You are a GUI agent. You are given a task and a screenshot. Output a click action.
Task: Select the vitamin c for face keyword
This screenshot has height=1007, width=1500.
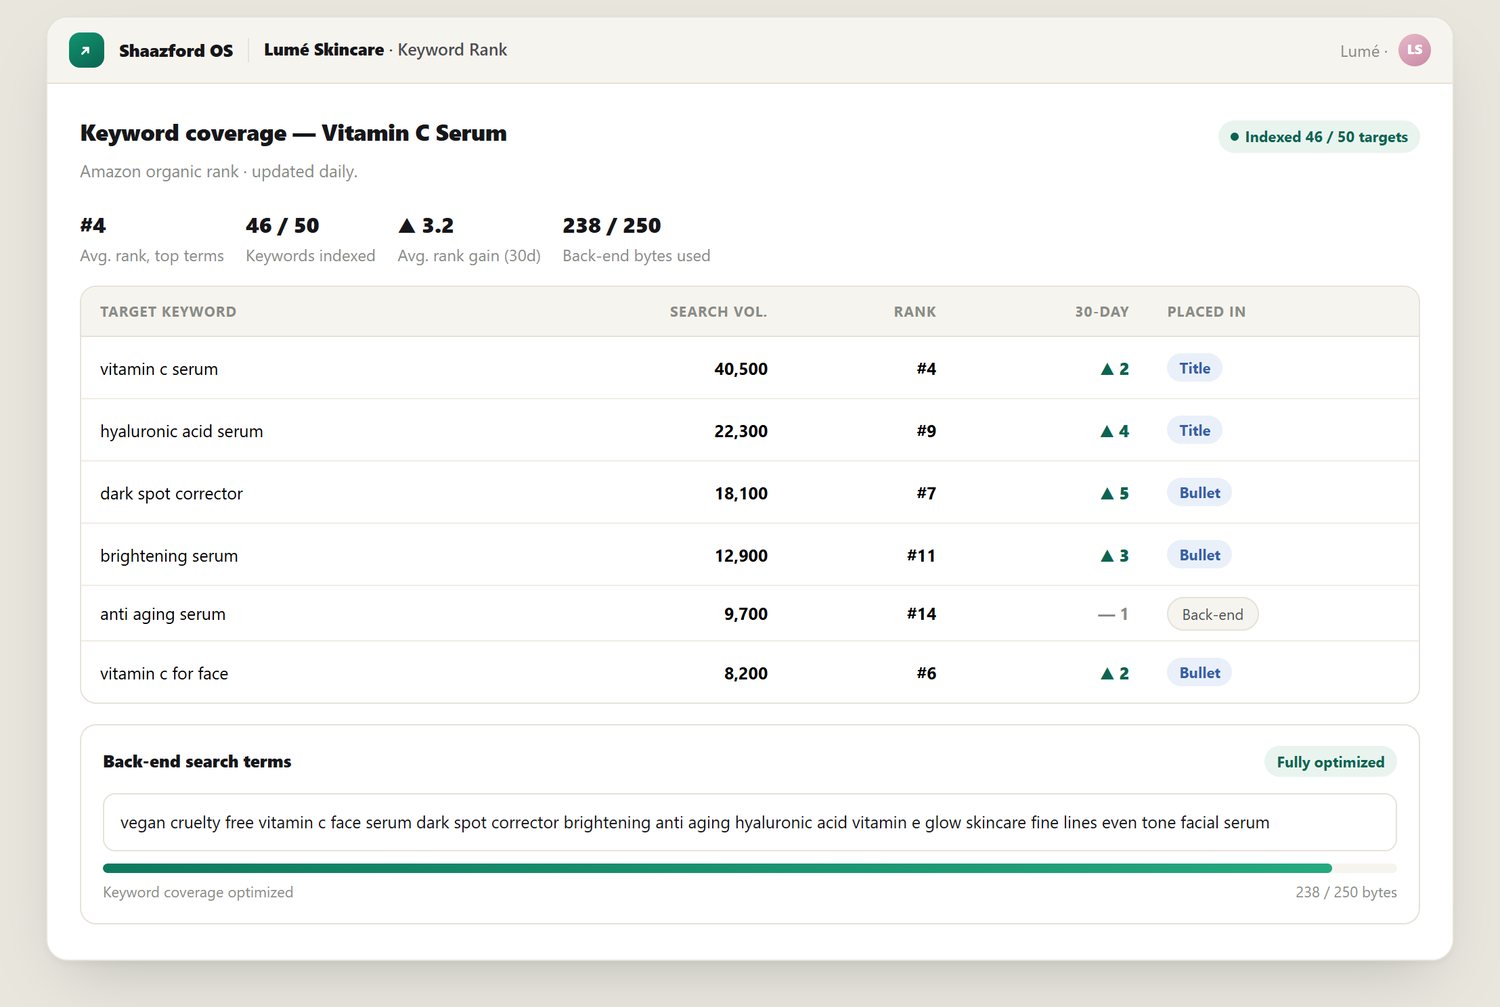tap(164, 673)
